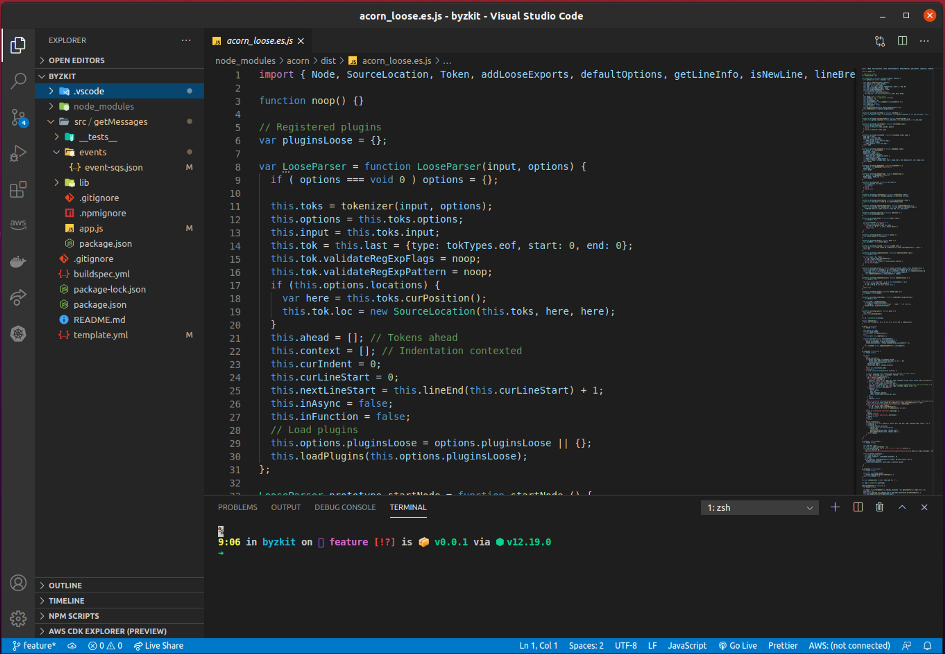Split the editor to the right
Image resolution: width=945 pixels, height=654 pixels.
tap(902, 41)
